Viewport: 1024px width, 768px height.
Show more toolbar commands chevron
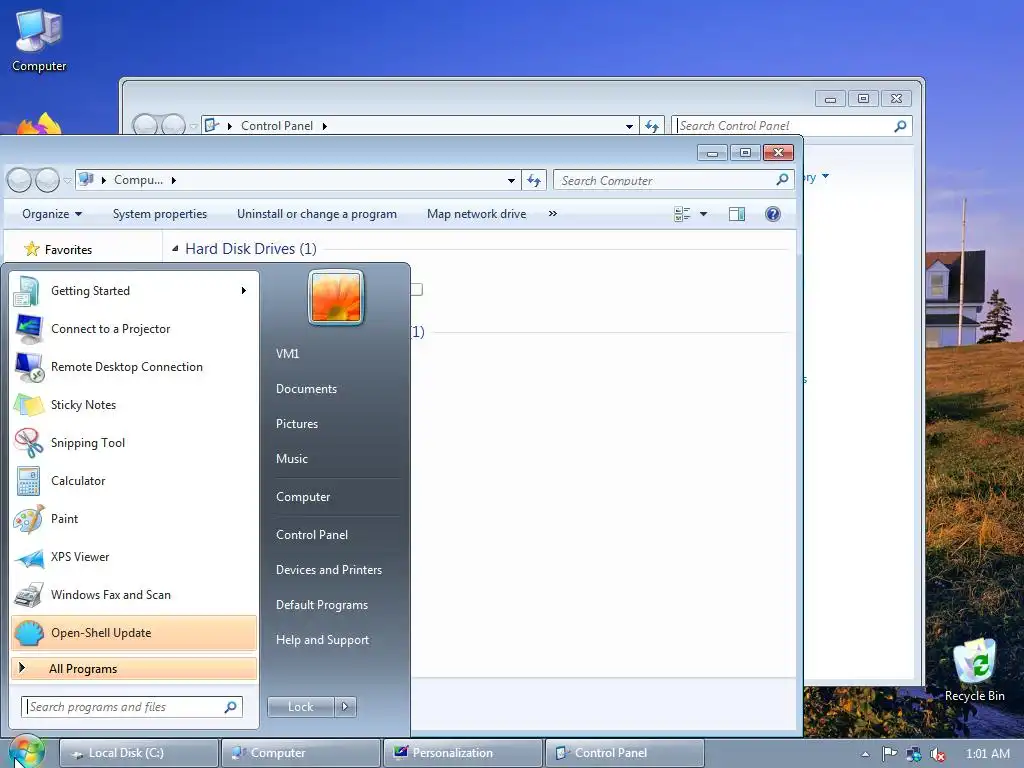click(552, 214)
